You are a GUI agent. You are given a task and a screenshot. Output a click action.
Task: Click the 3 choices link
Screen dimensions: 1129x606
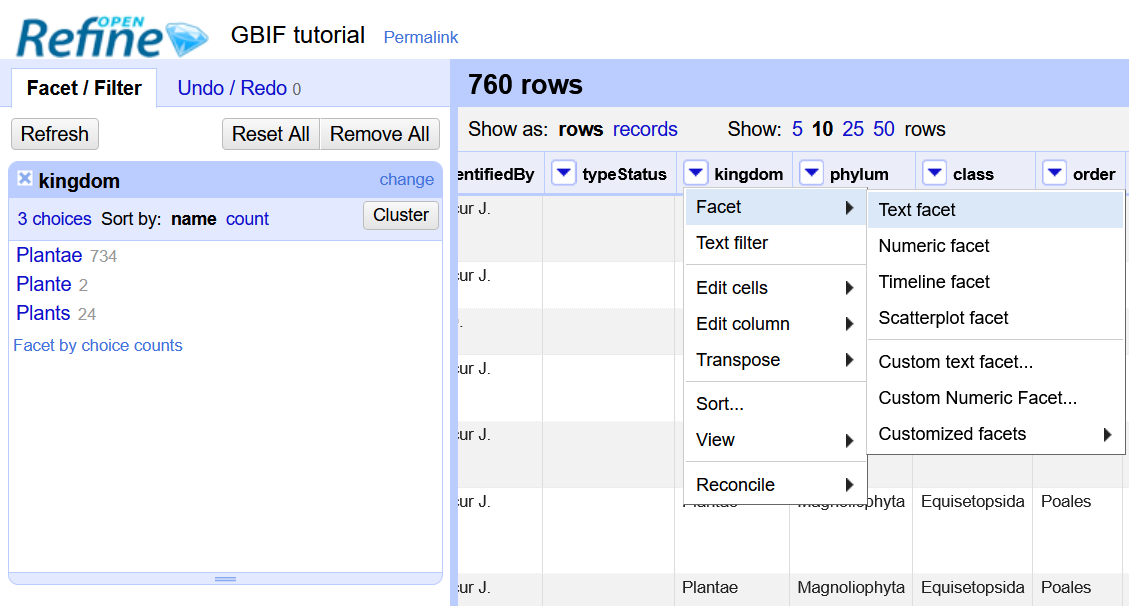[x=55, y=219]
